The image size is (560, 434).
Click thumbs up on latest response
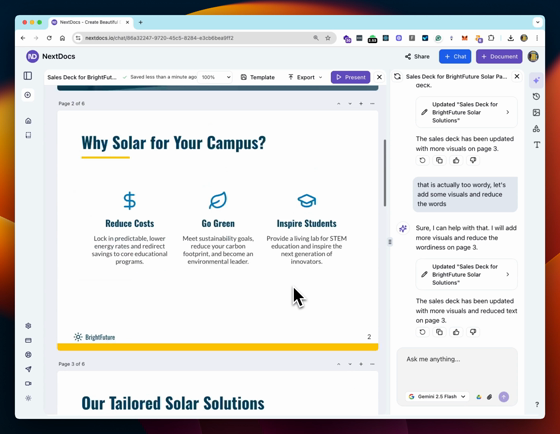456,332
